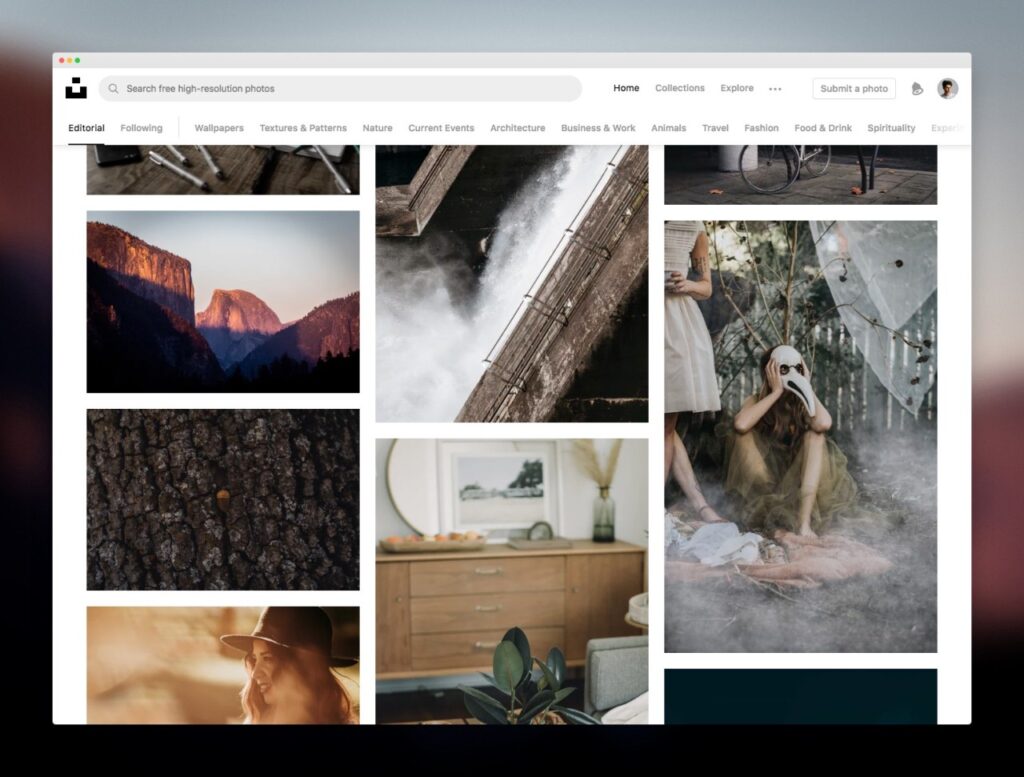
Task: Open the three-dots more menu
Action: [775, 89]
